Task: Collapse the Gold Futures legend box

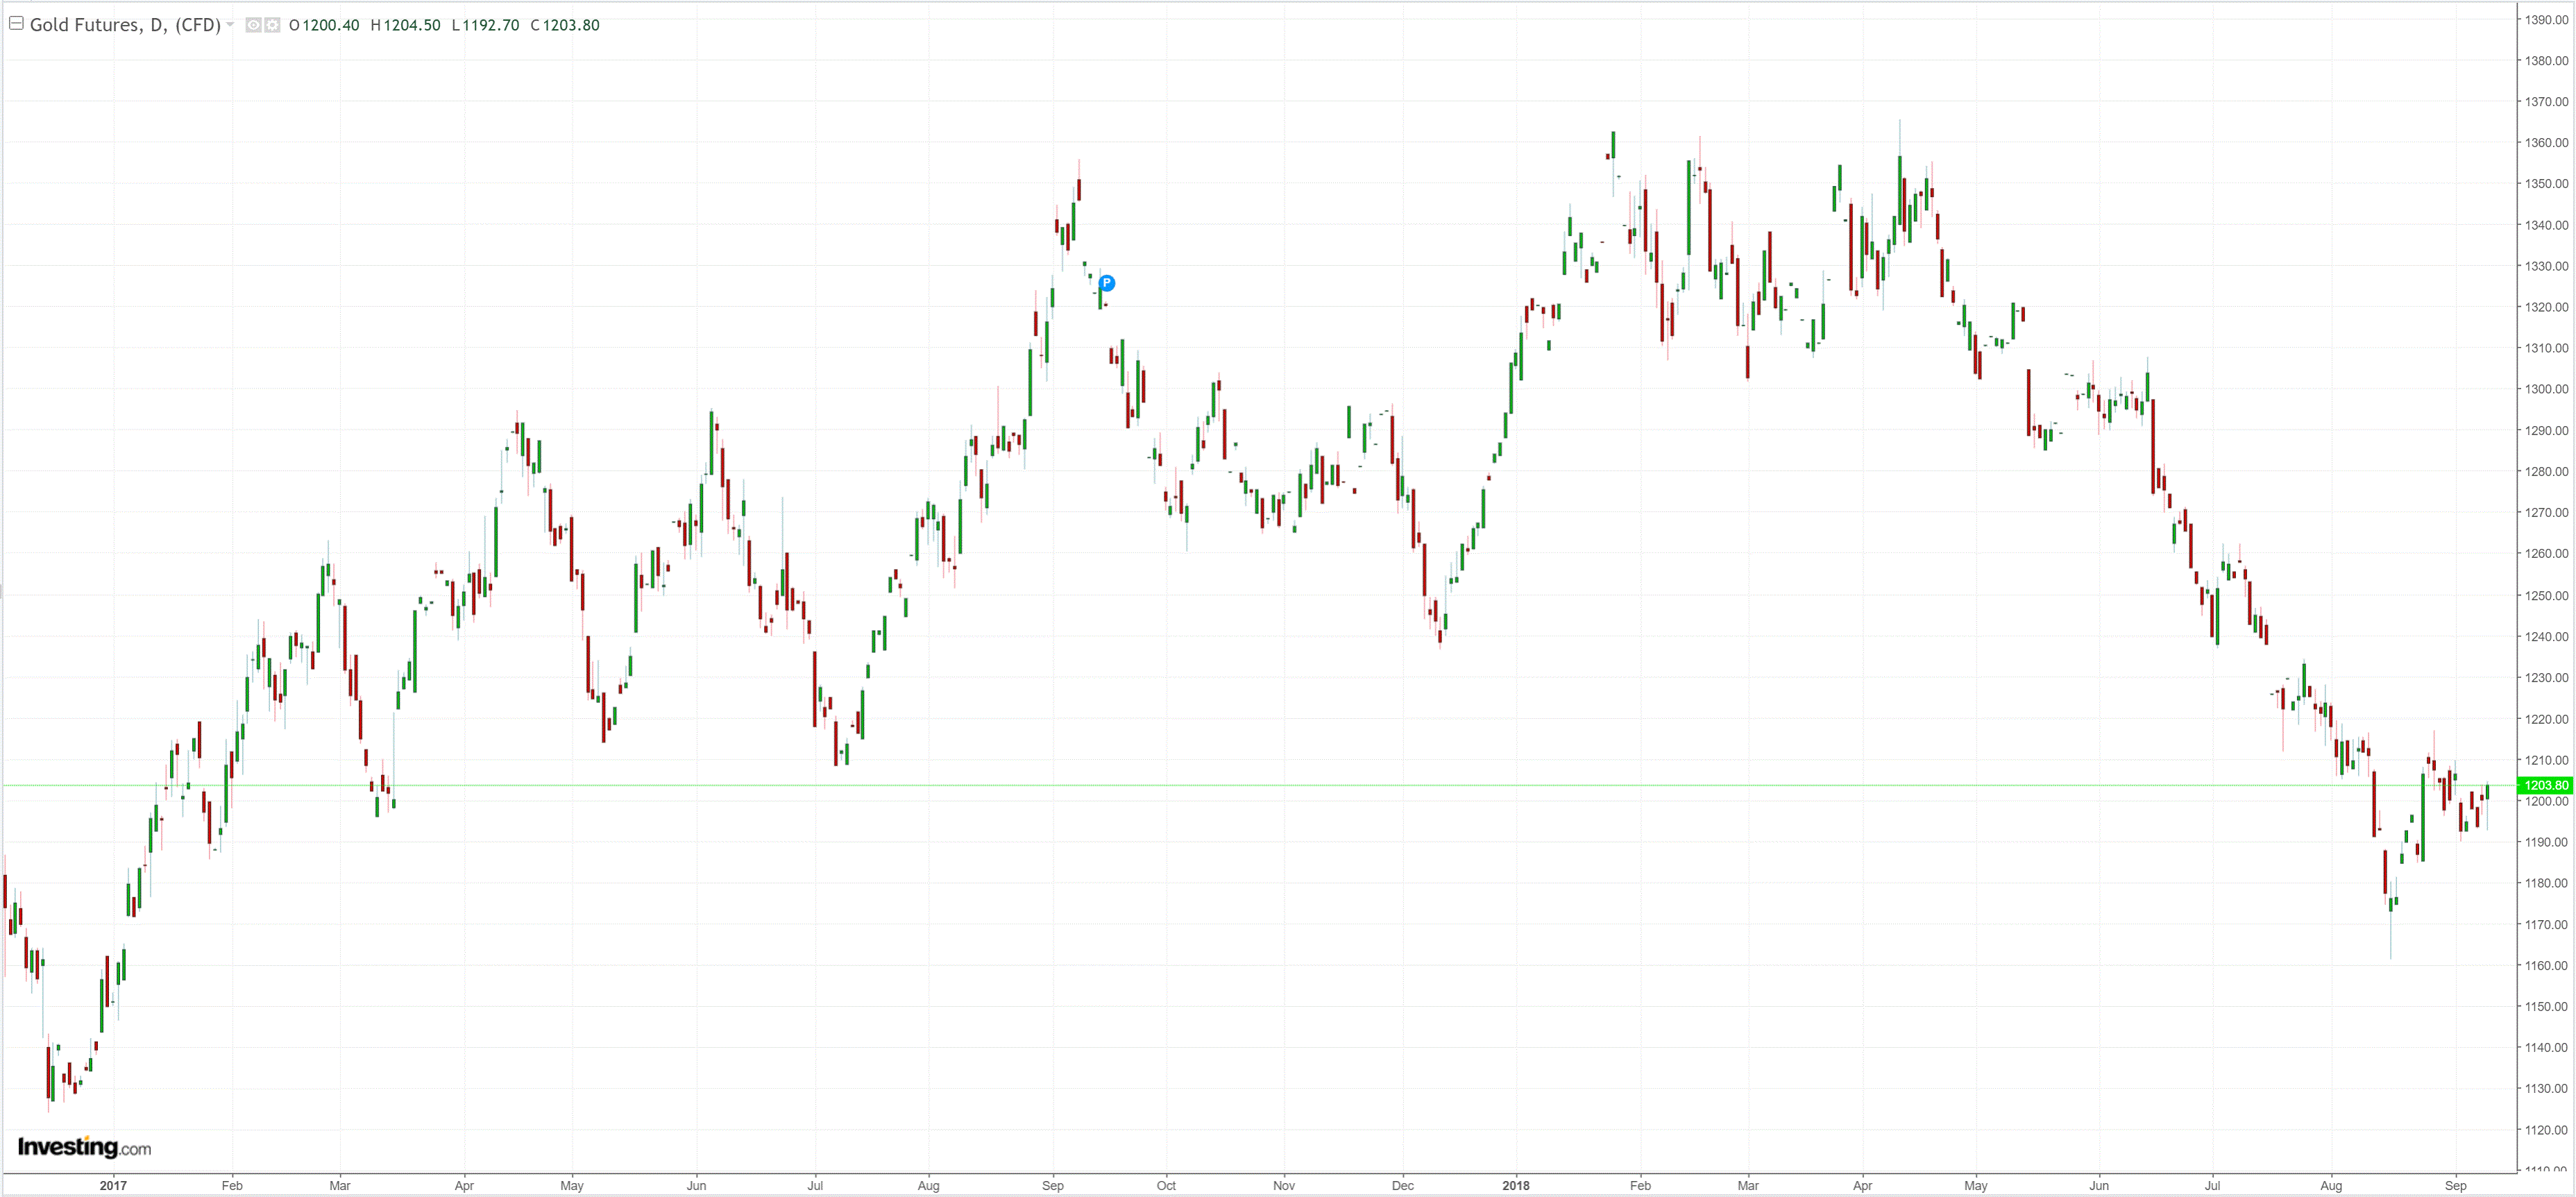Action: click(x=16, y=23)
